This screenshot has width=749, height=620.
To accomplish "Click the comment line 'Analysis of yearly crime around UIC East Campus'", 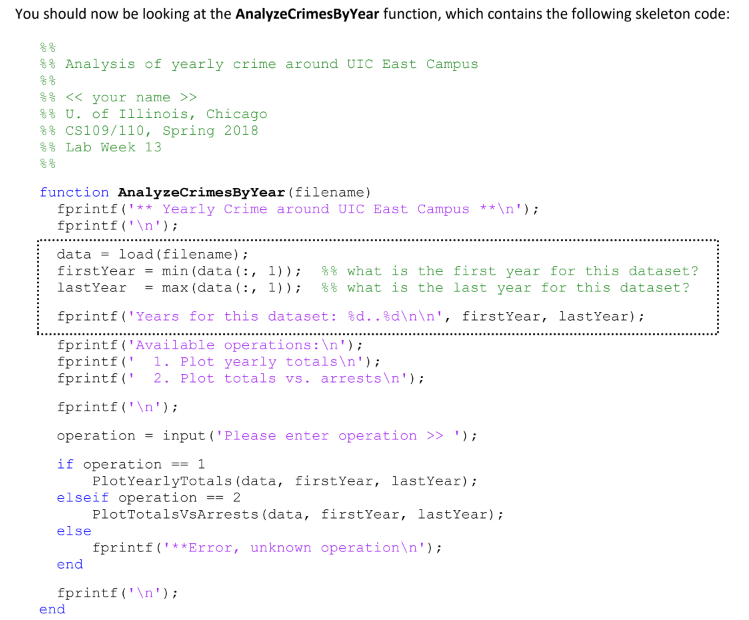I will click(259, 64).
